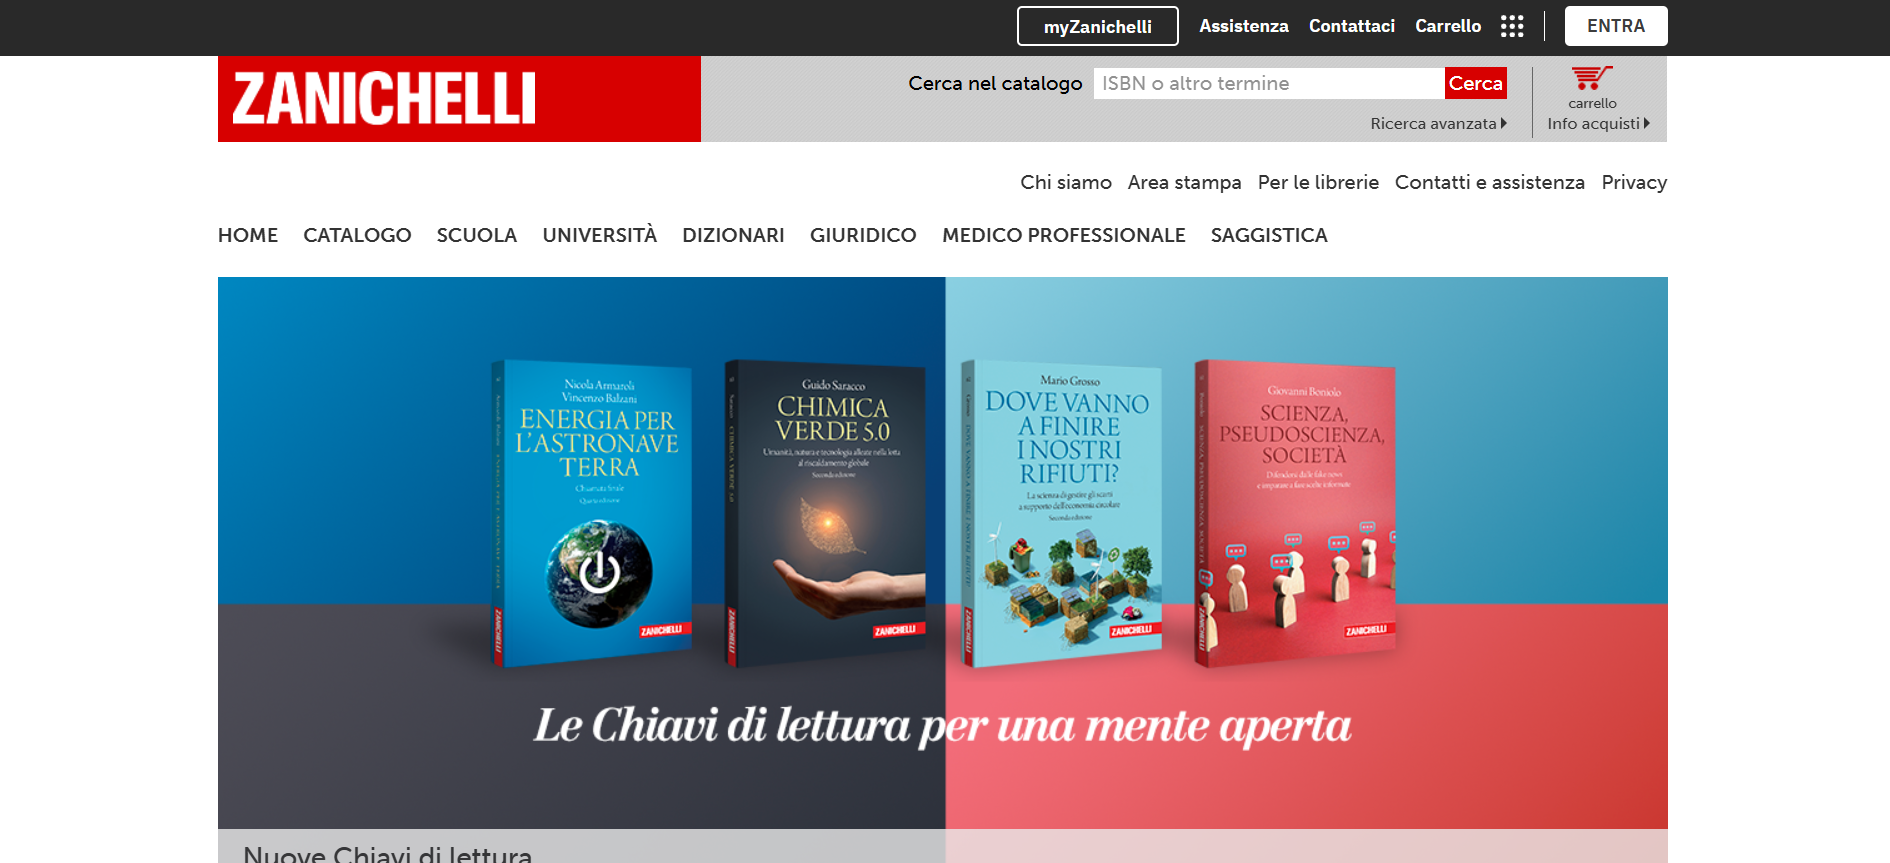Viewport: 1890px width, 863px height.
Task: Open Dove vanno a finire i nostri rifiuti book
Action: 1061,513
